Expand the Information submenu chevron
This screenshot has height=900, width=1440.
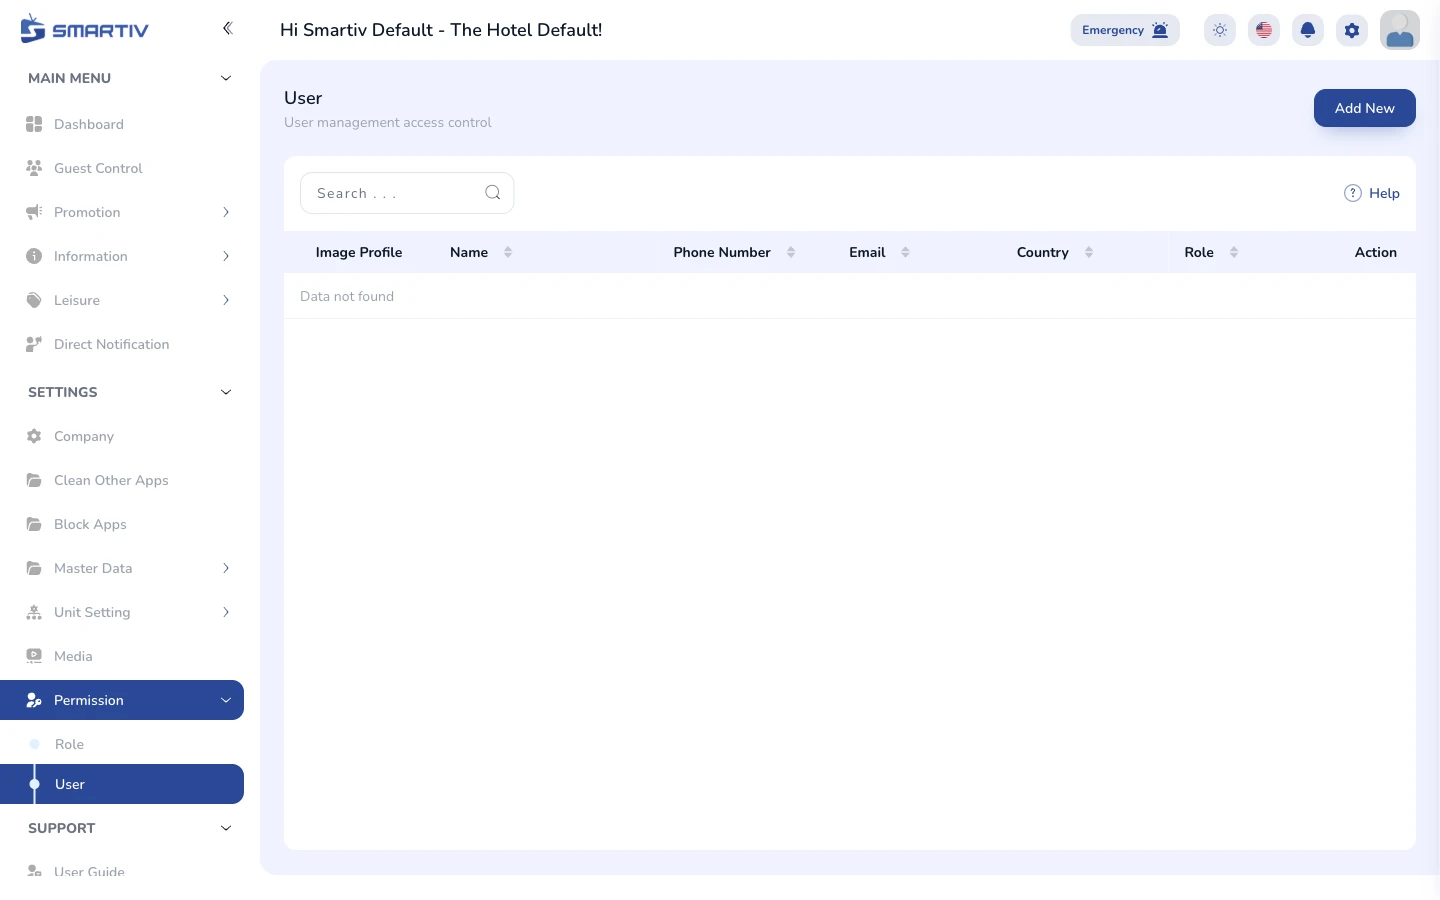tap(226, 256)
